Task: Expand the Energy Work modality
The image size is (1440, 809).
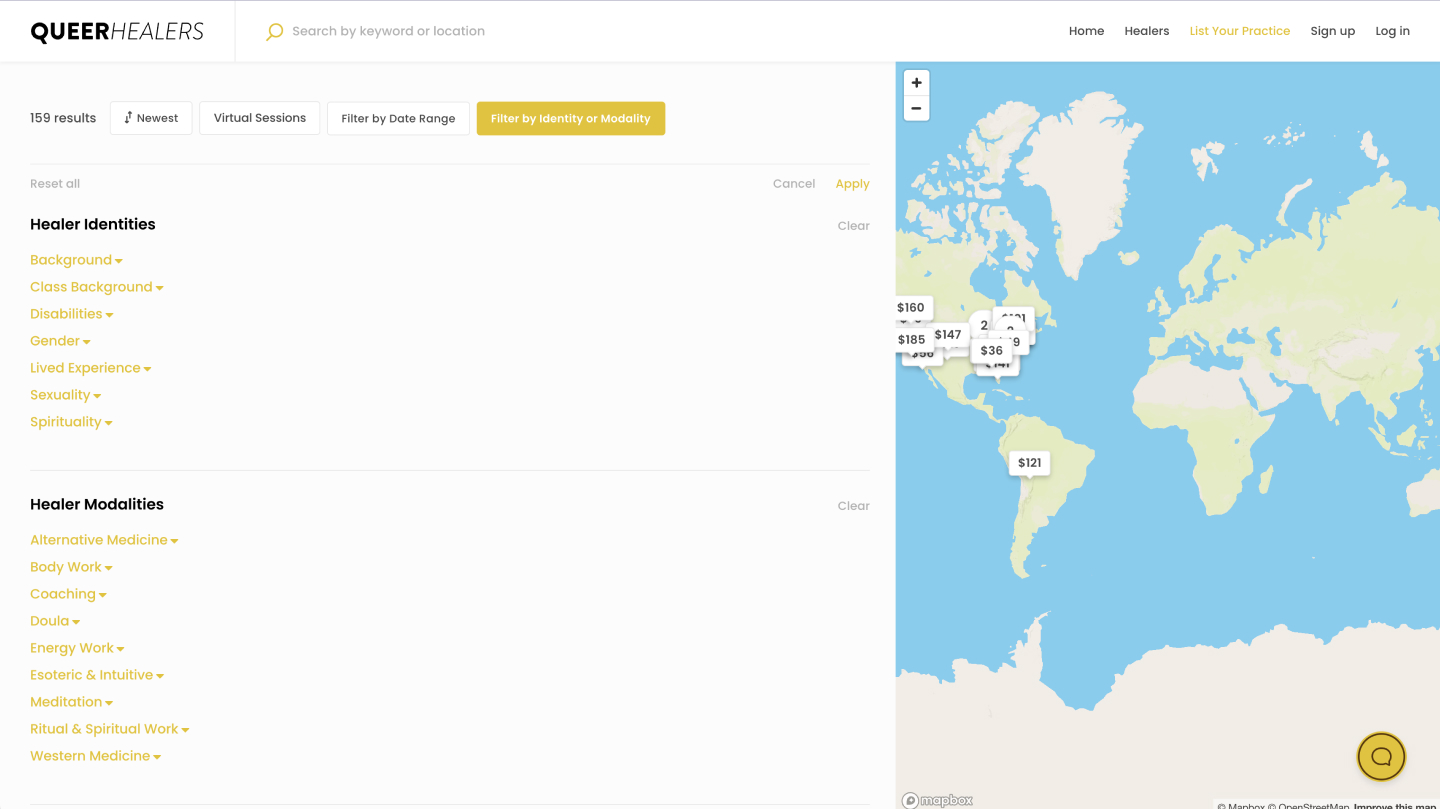Action: click(x=77, y=648)
